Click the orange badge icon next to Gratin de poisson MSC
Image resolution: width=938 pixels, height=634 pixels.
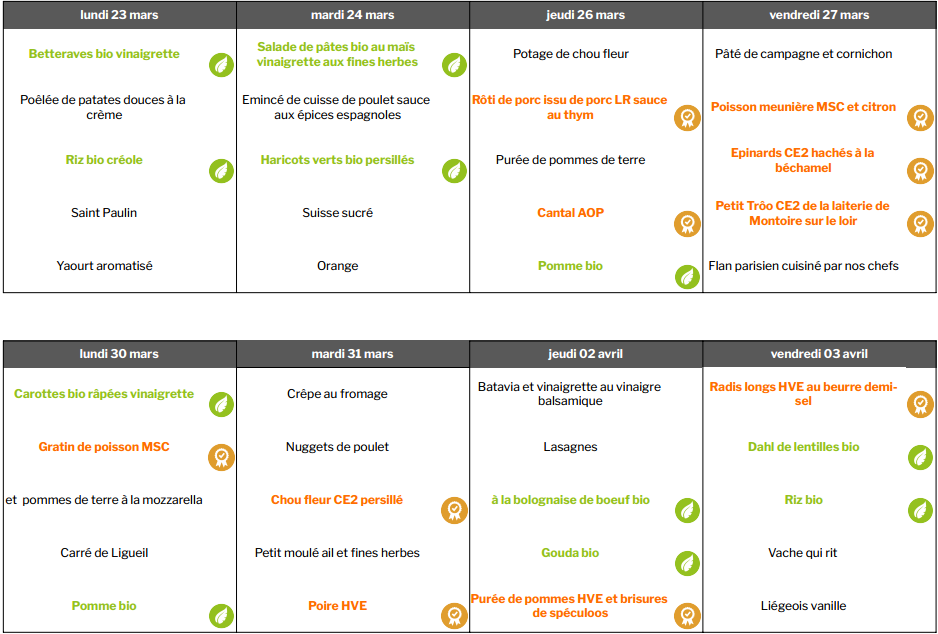221,458
